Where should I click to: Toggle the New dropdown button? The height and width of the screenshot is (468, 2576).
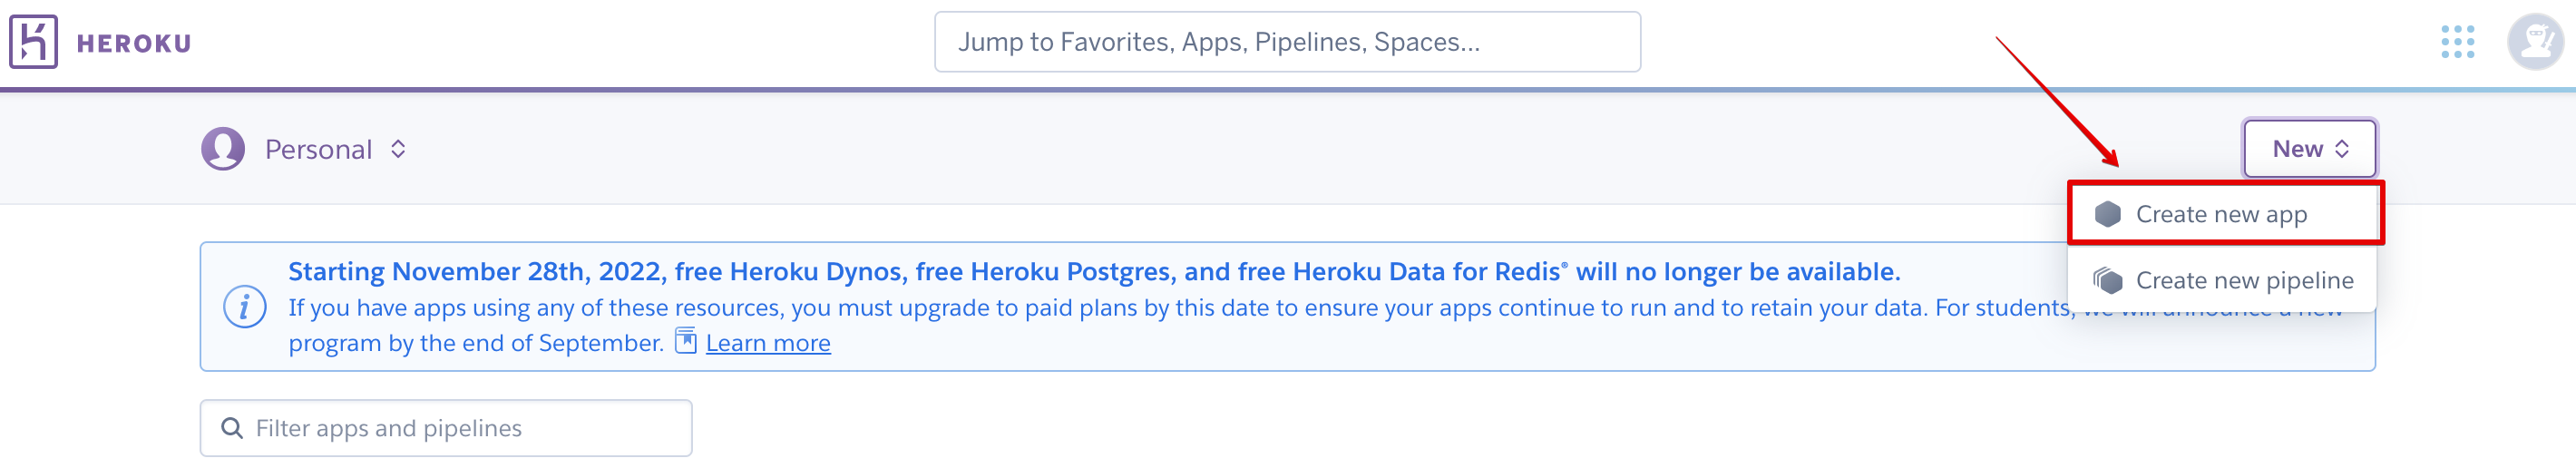2309,149
